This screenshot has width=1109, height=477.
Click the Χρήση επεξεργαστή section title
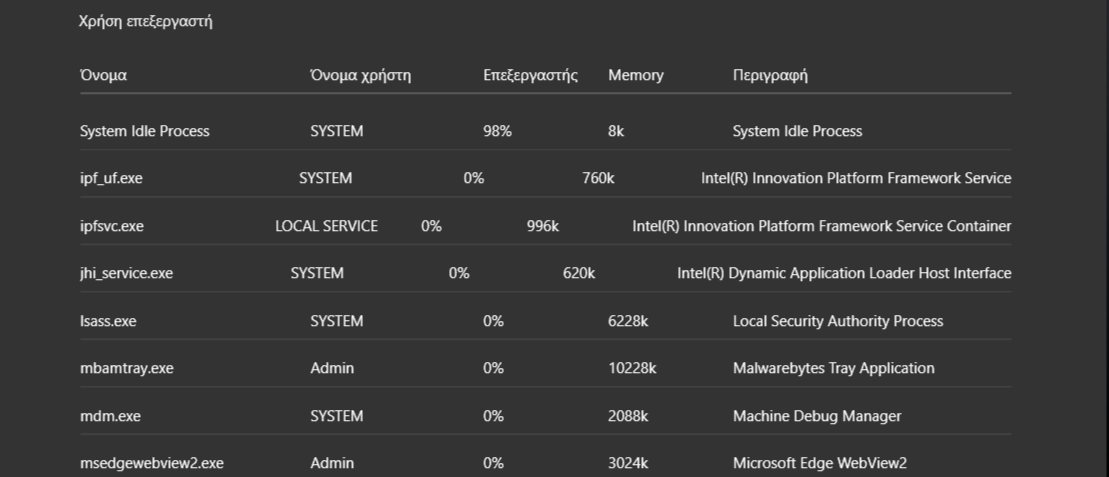point(146,21)
